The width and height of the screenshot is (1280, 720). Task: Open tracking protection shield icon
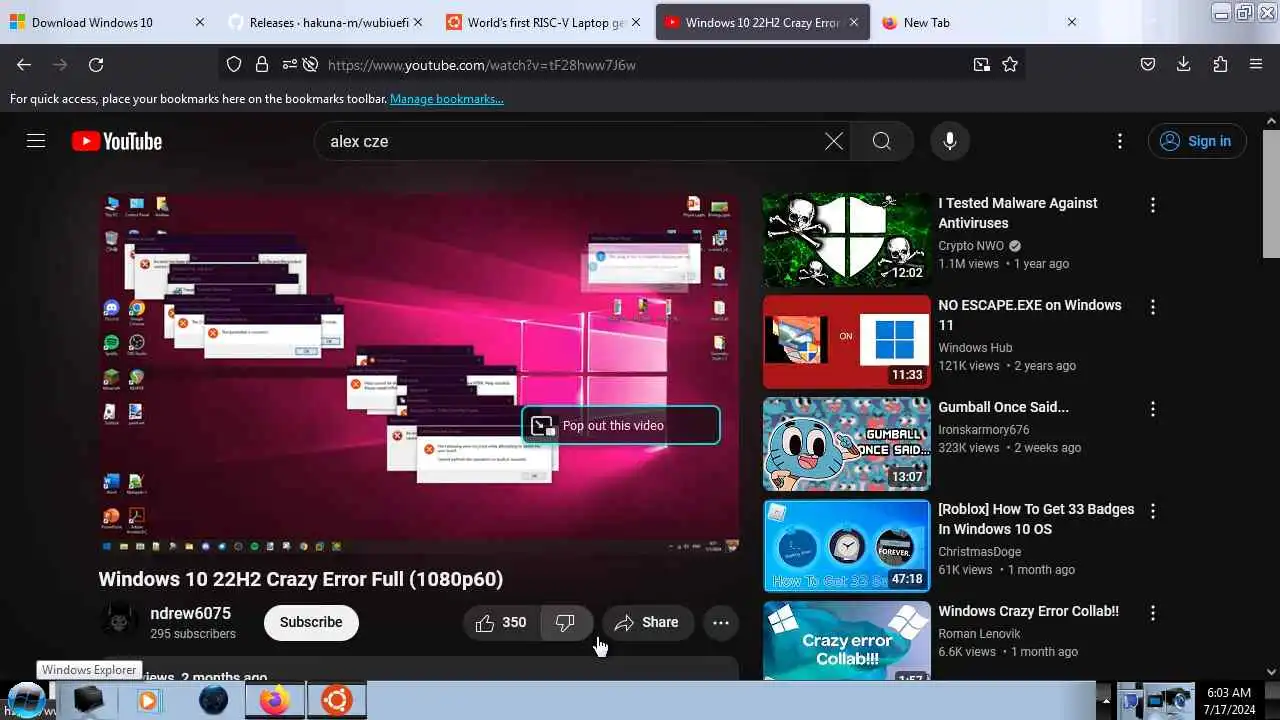point(234,64)
